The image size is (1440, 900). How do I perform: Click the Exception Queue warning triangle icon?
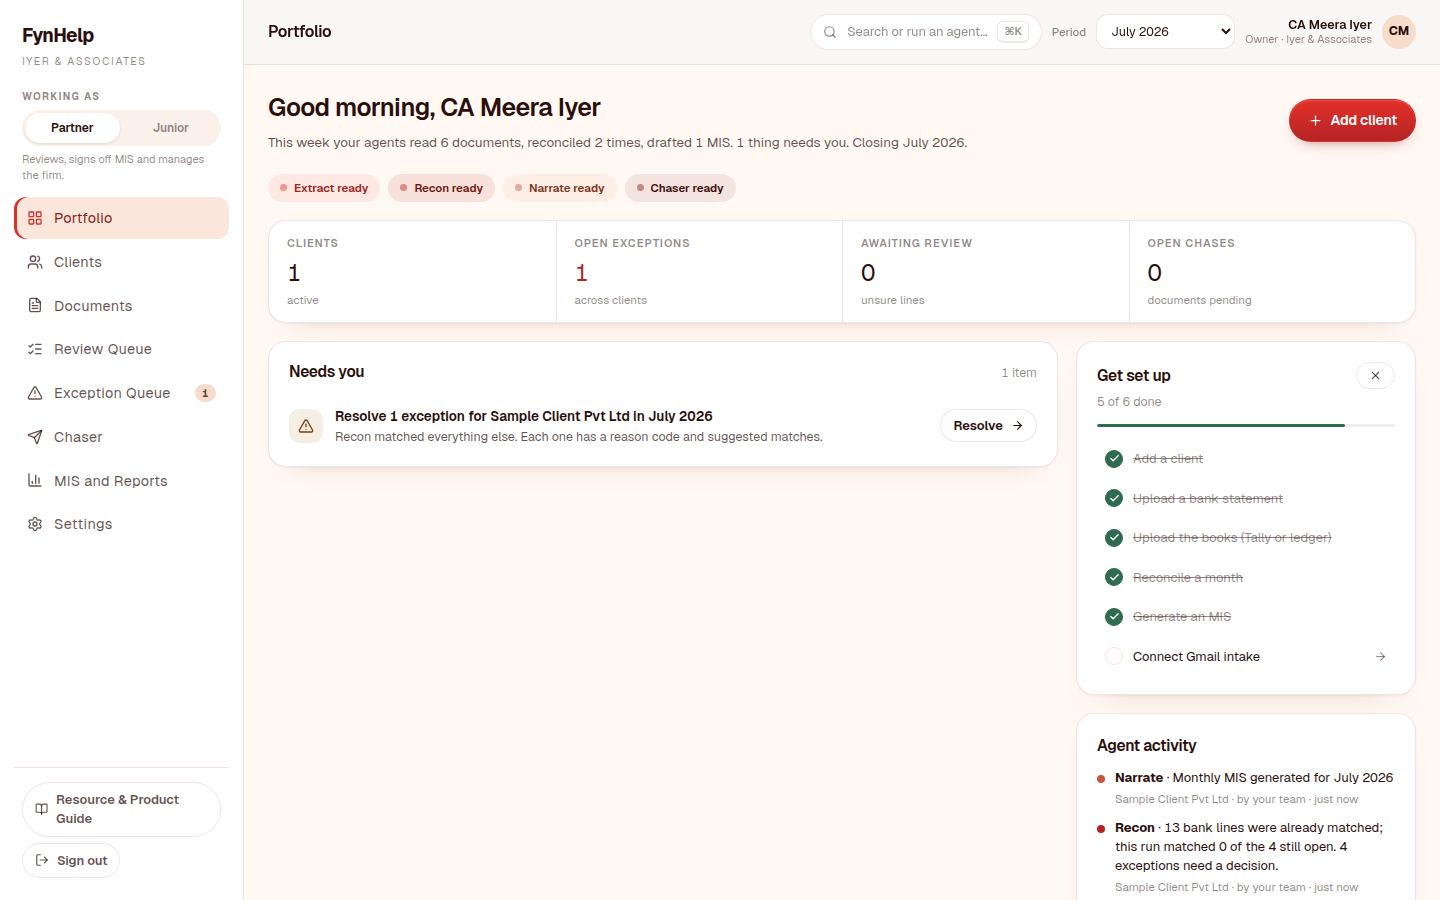click(x=35, y=393)
